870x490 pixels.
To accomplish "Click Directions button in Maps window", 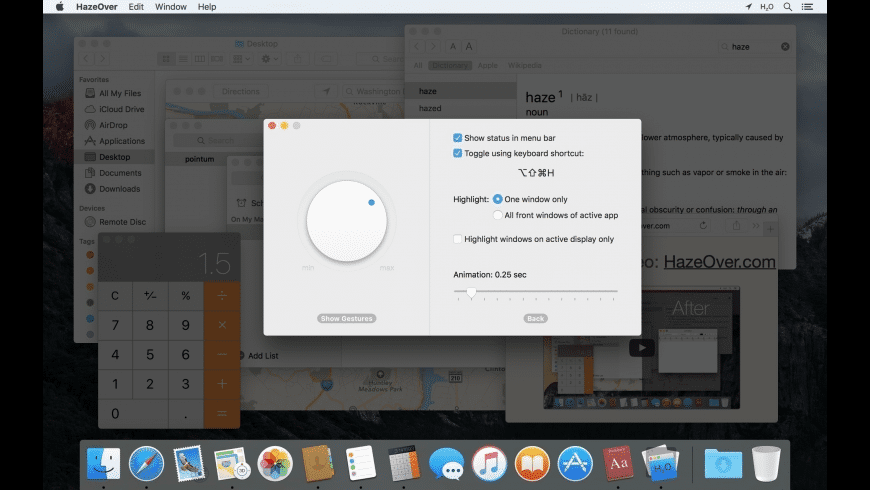I will pyautogui.click(x=240, y=92).
